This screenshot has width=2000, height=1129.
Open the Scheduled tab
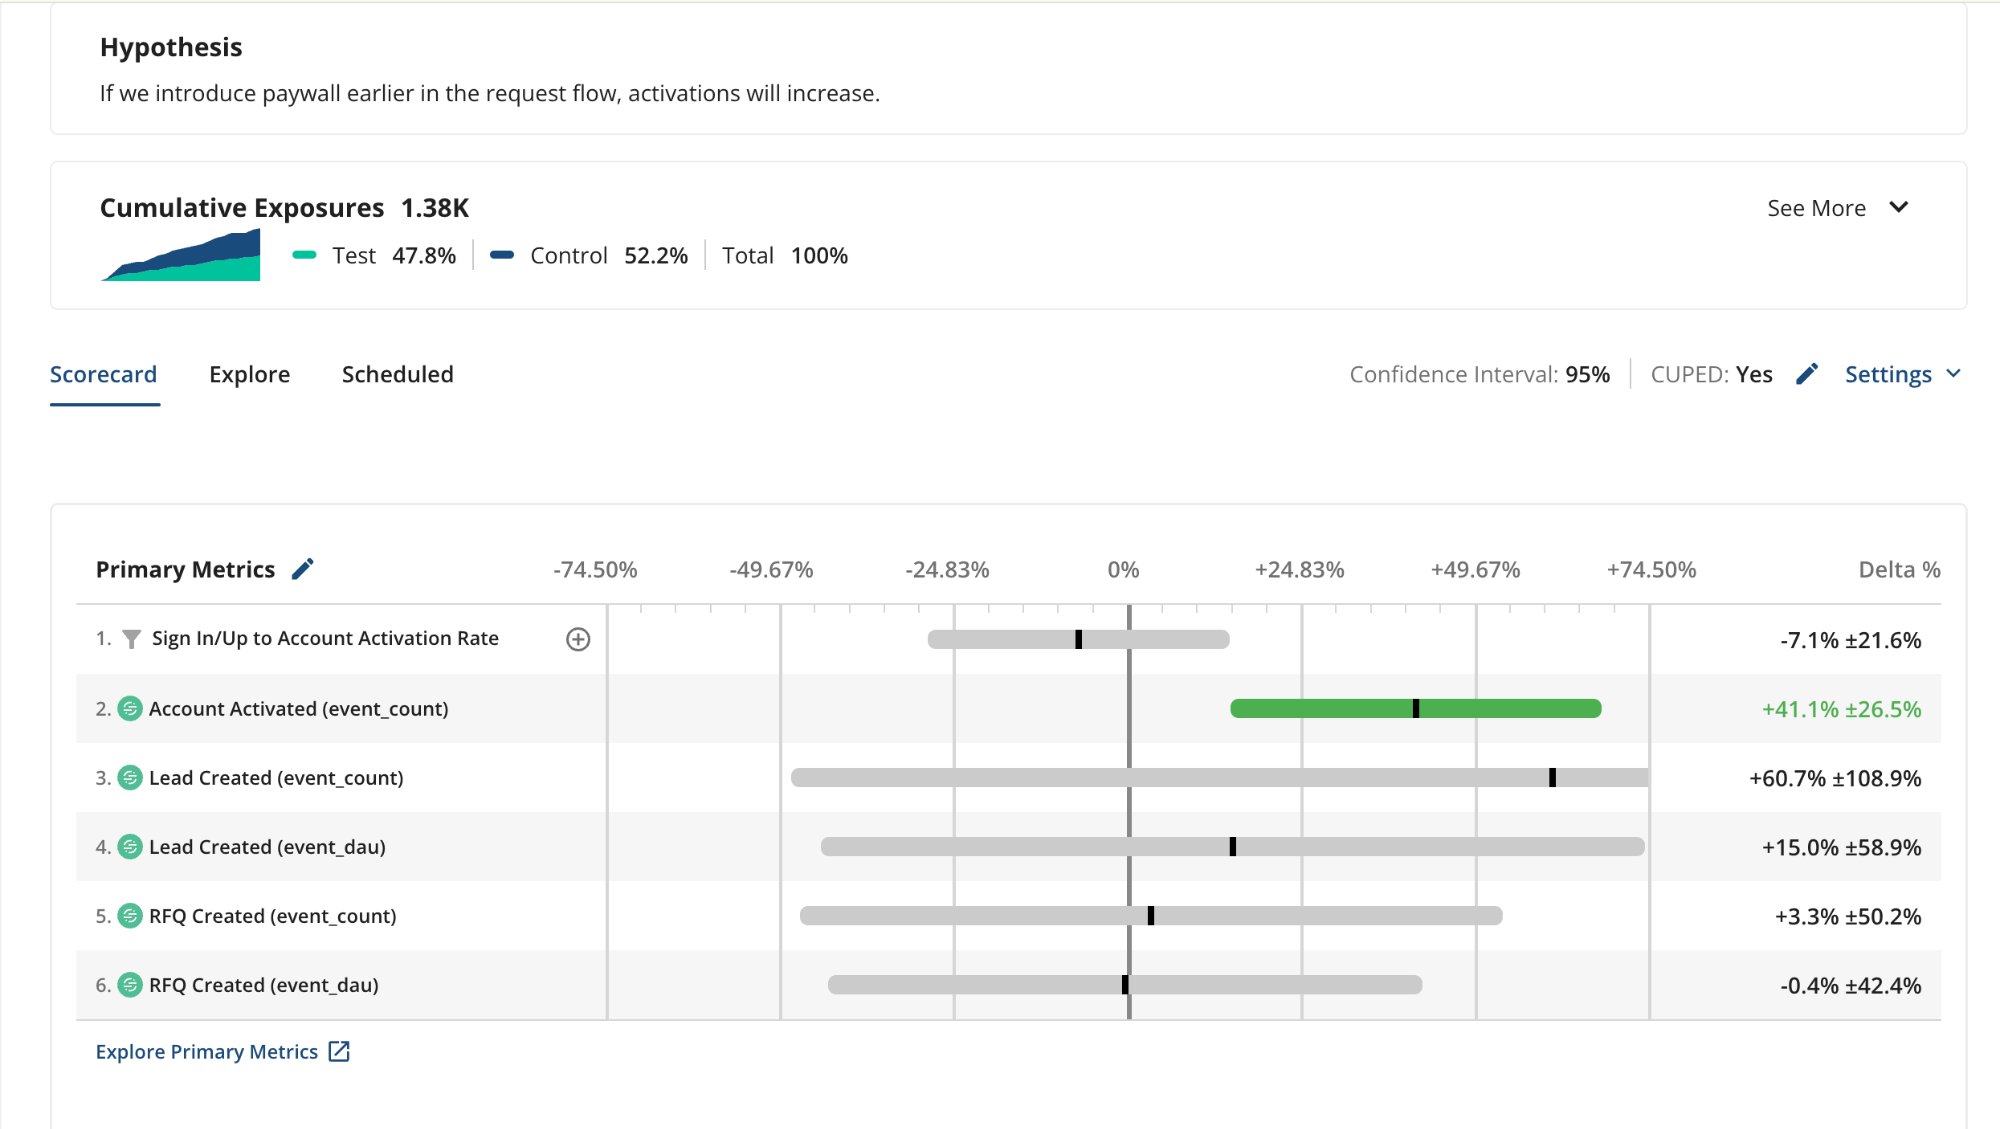coord(397,374)
